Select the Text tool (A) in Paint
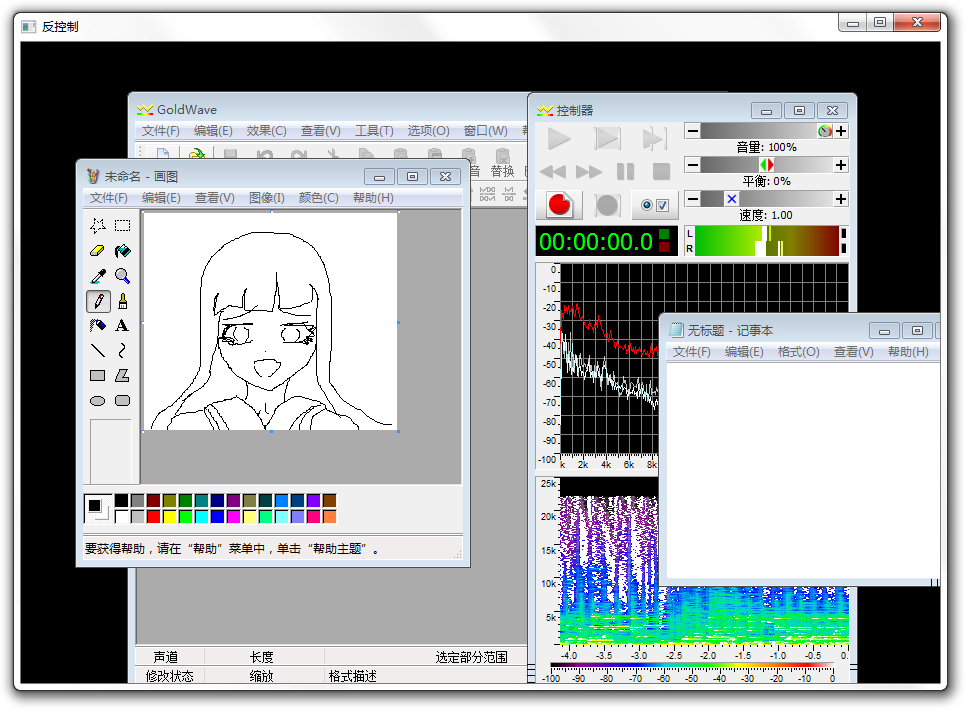The width and height of the screenshot is (966, 710). pos(123,325)
